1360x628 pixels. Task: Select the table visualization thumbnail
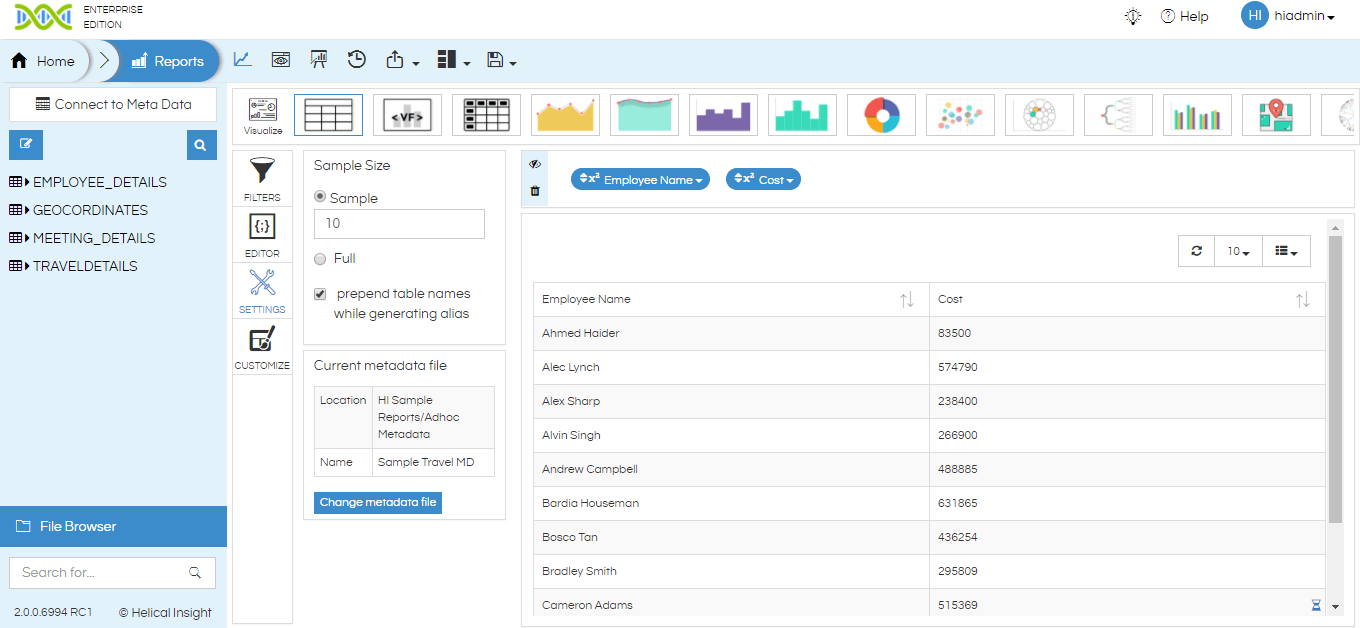[x=328, y=115]
